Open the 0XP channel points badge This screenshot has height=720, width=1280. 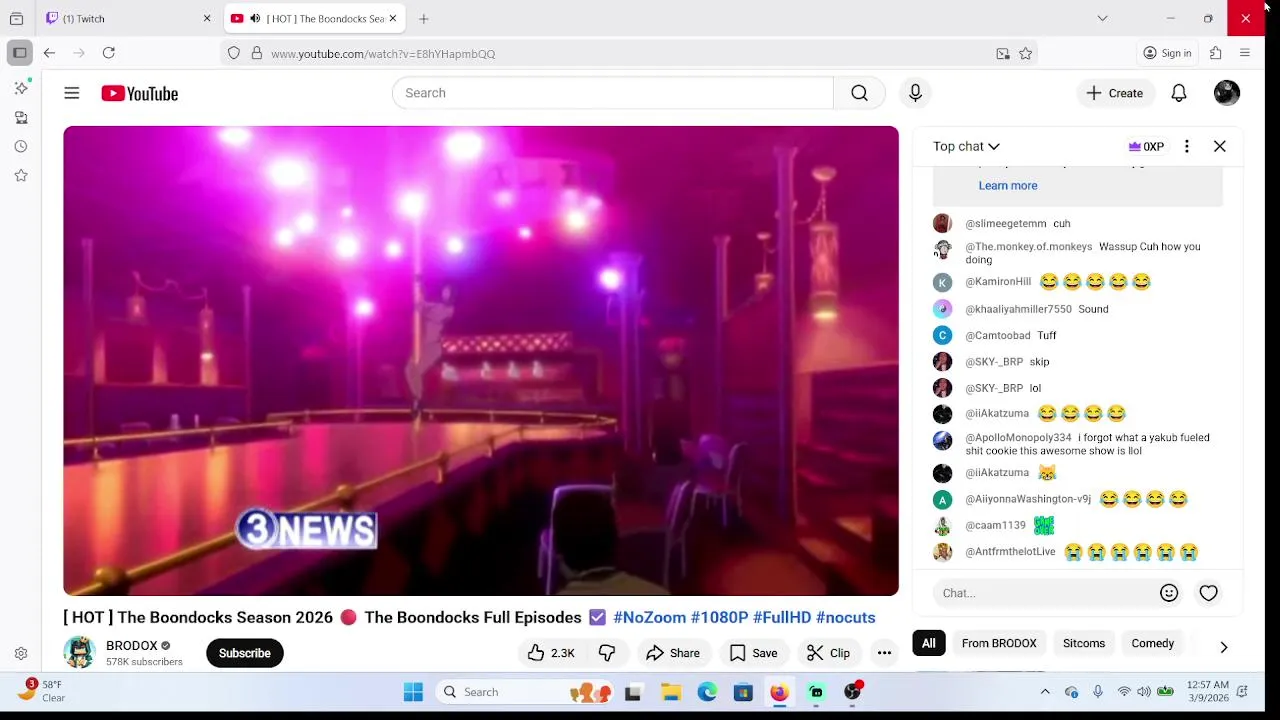[1146, 146]
